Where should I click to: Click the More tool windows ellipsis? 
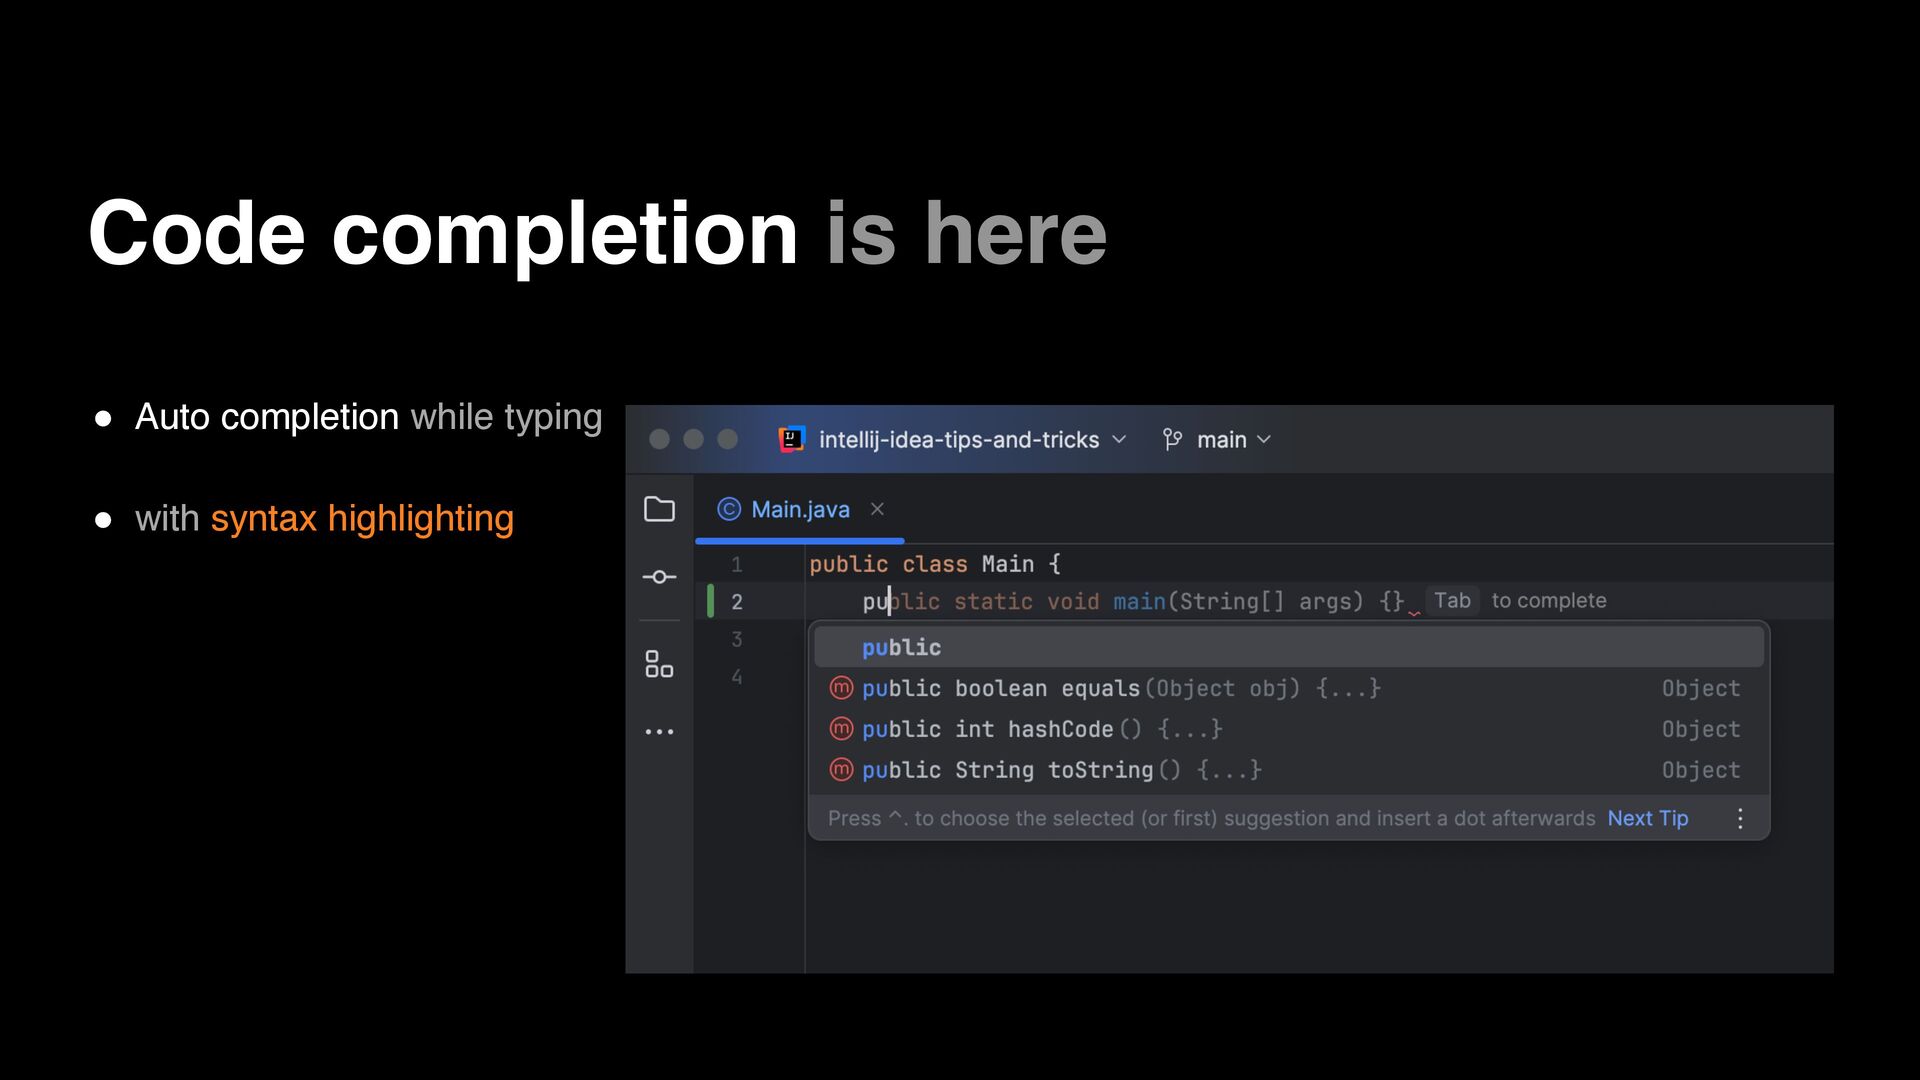point(659,732)
